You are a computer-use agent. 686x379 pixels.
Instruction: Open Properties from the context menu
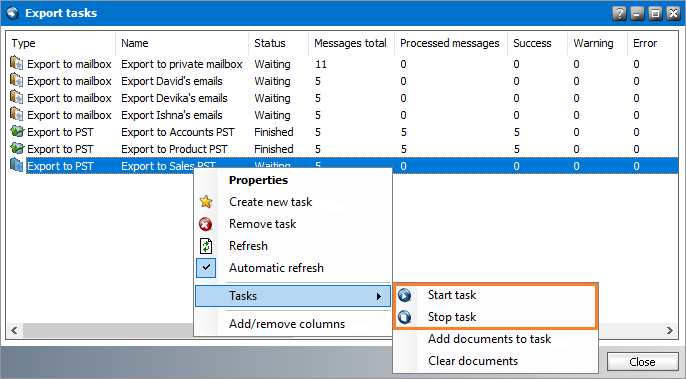(258, 180)
